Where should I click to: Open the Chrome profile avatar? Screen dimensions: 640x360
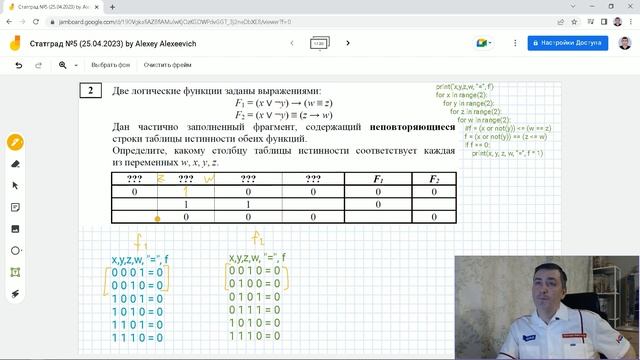(x=618, y=22)
